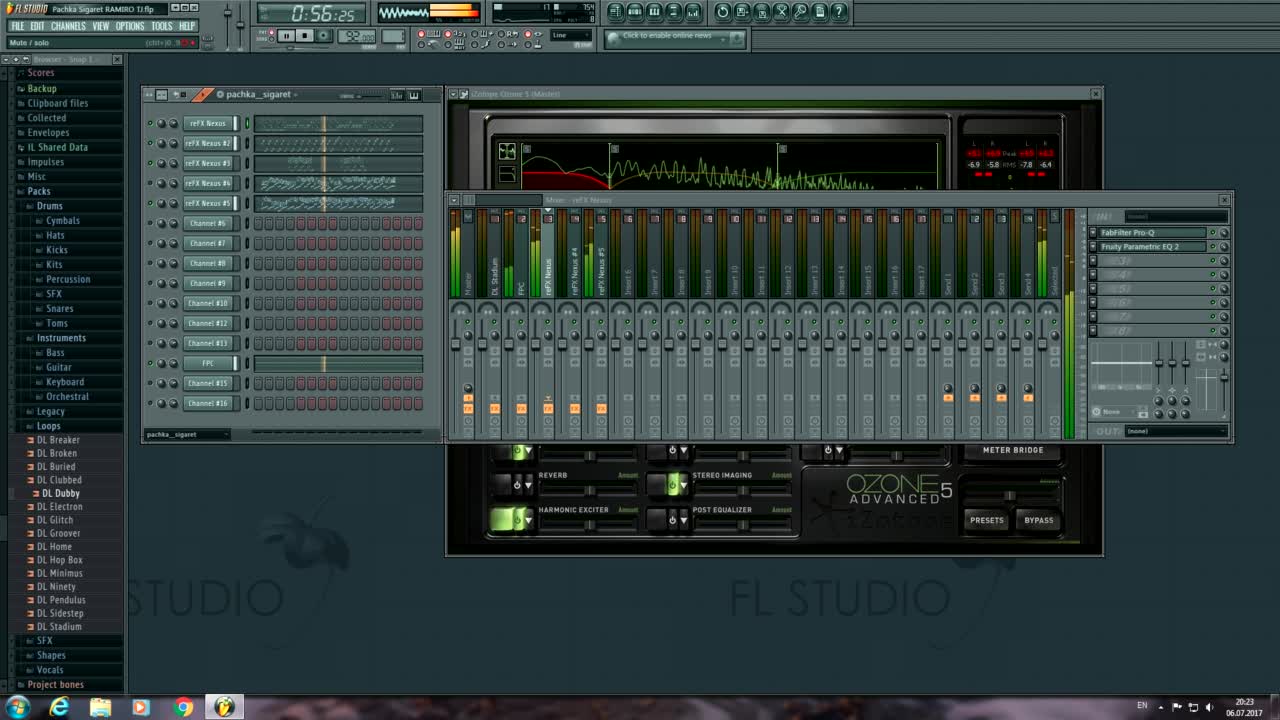Toggle the Ozone Reverb module power

(x=517, y=484)
